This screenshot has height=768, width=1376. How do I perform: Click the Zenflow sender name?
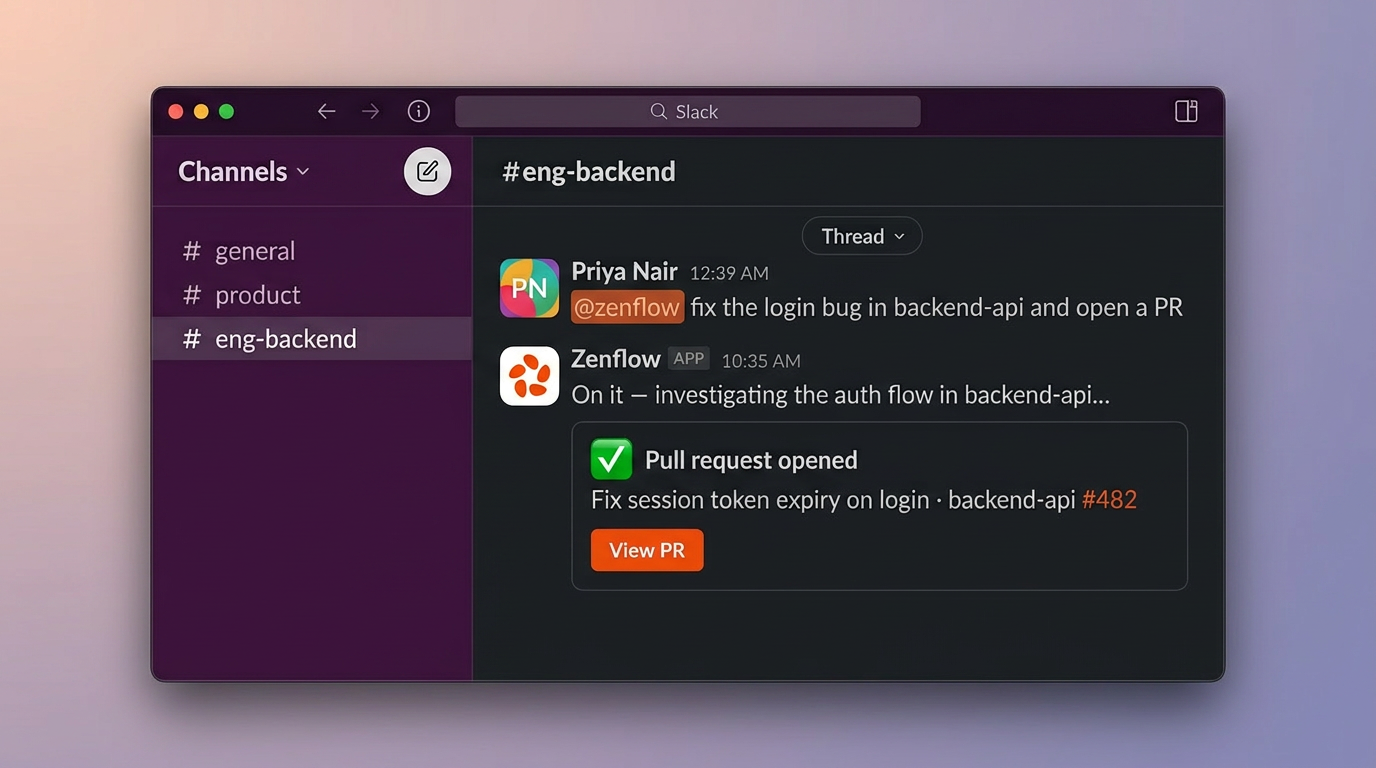tap(616, 359)
